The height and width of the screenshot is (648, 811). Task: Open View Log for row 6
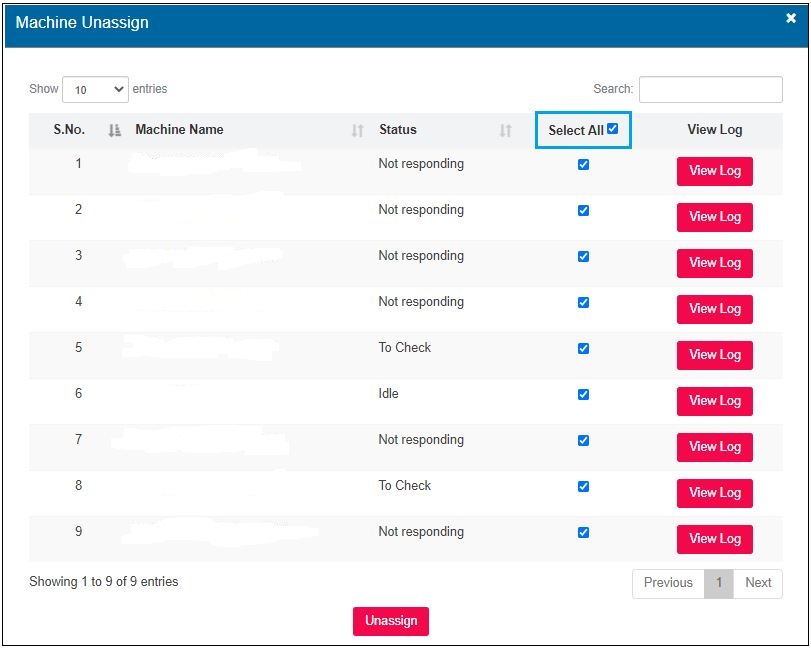[714, 401]
